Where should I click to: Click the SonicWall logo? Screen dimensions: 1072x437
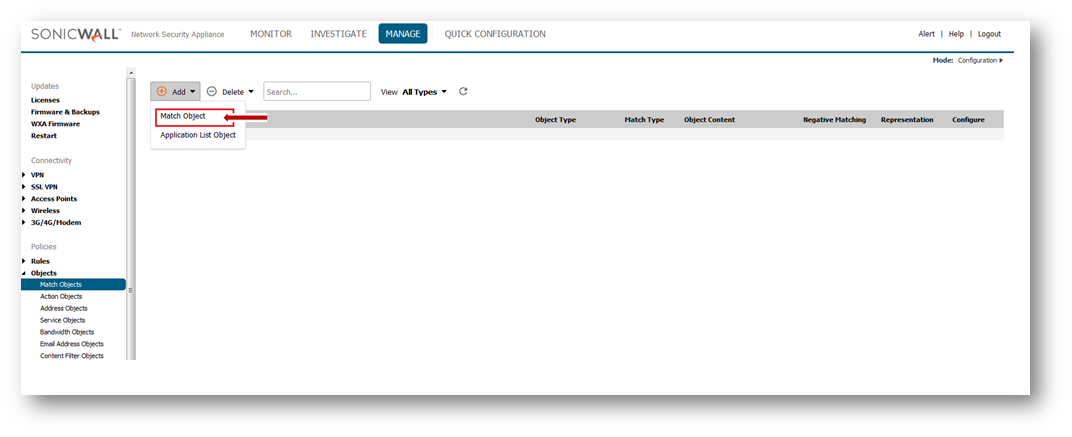(76, 34)
